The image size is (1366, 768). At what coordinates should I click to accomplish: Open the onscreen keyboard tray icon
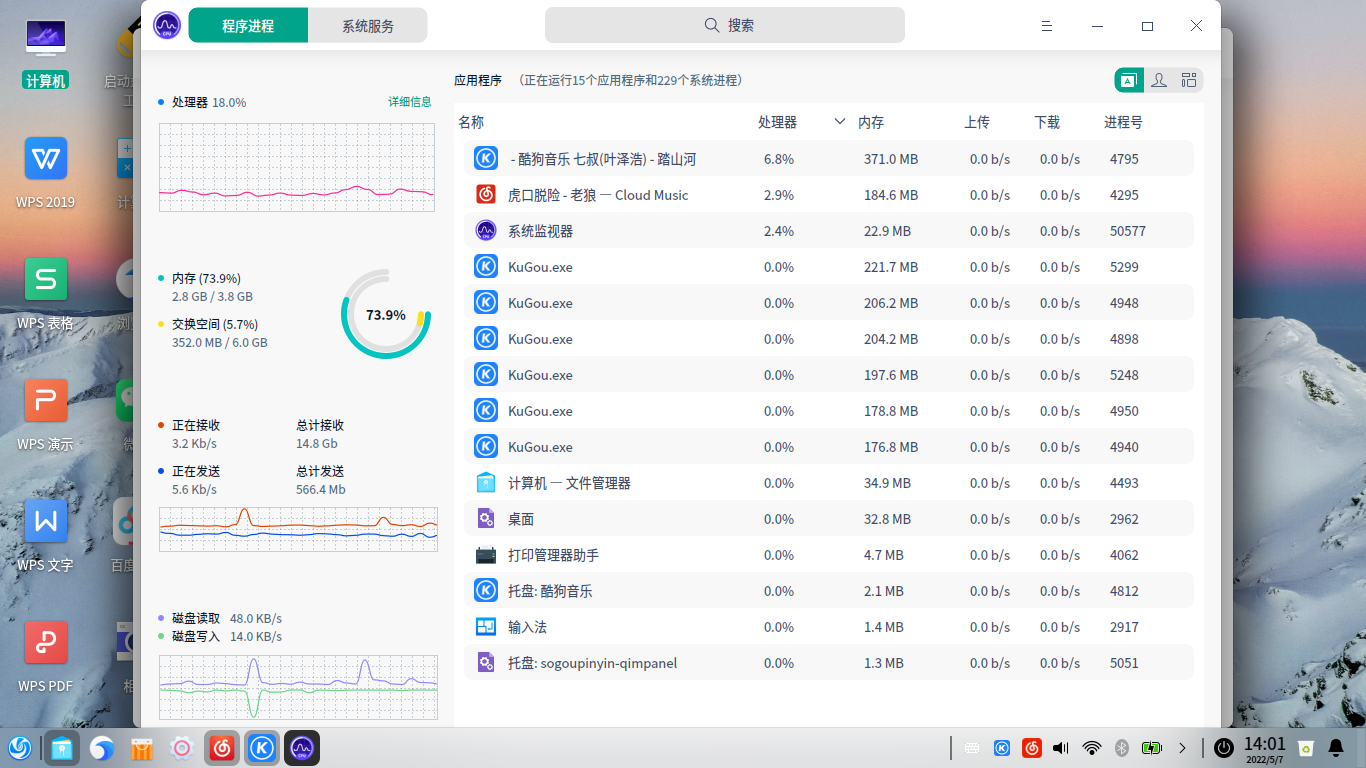[972, 748]
